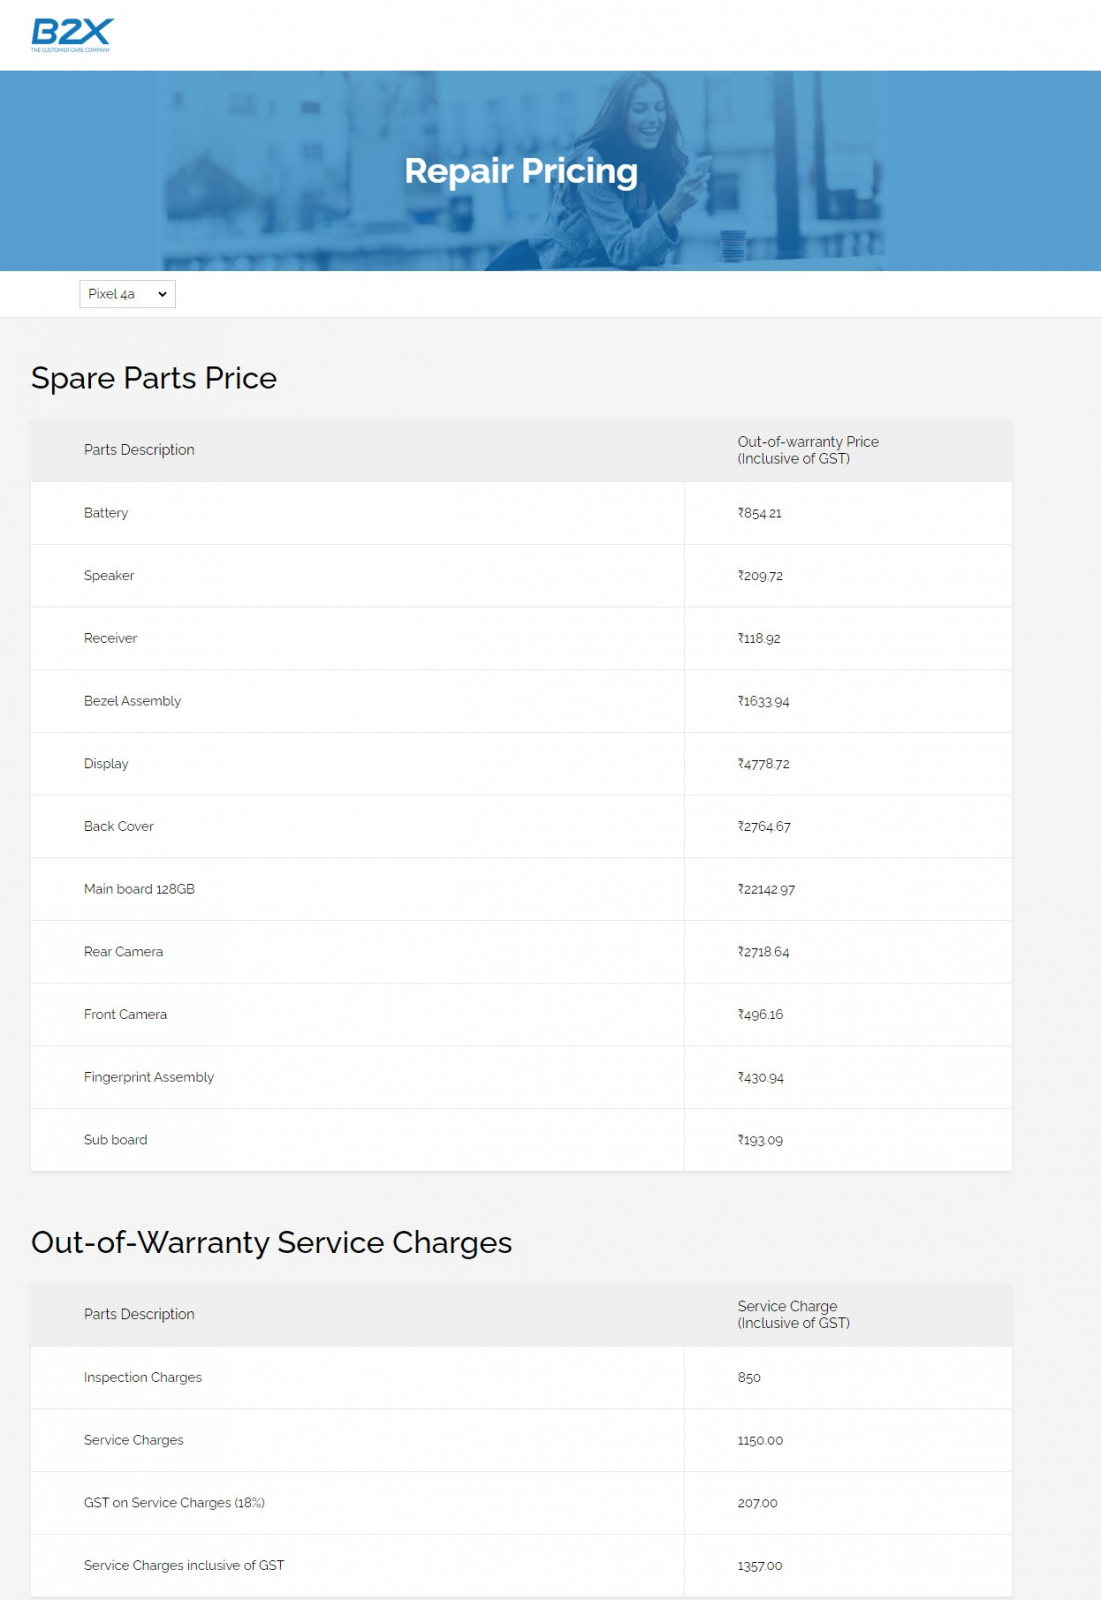1101x1600 pixels.
Task: Click the B2X logo
Action: coord(72,35)
